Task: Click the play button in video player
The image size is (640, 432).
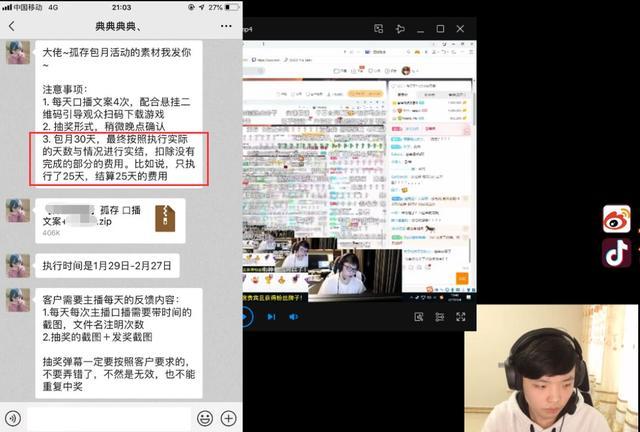Action: 247,317
